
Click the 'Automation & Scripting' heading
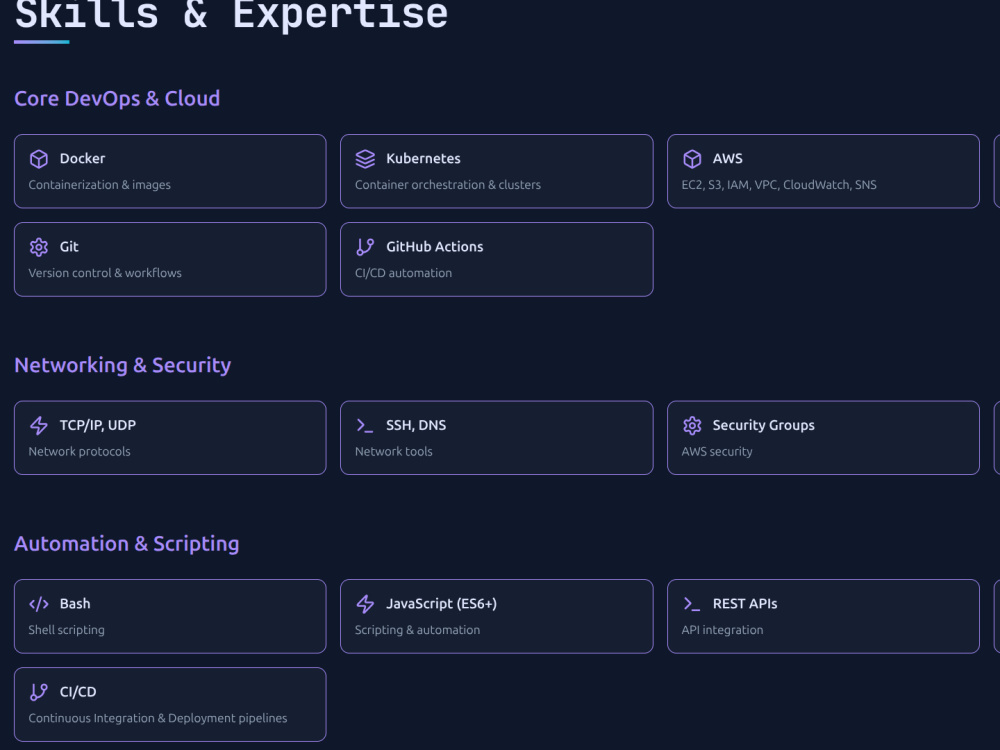[x=127, y=543]
